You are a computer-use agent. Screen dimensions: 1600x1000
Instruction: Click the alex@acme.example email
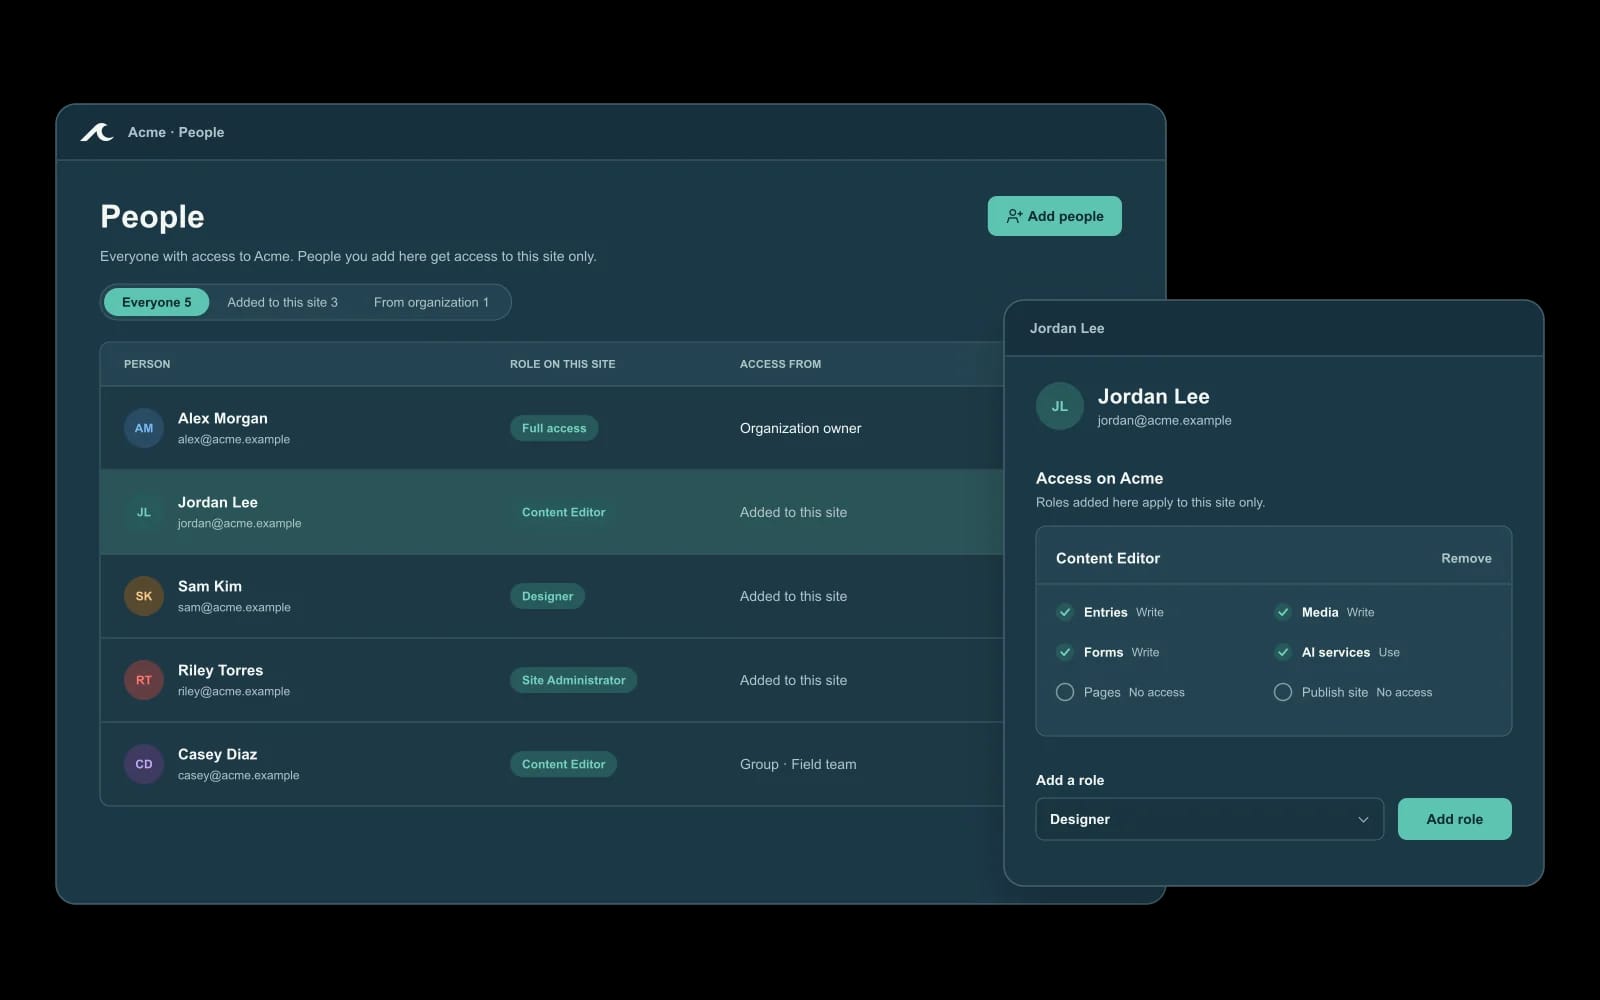234,439
